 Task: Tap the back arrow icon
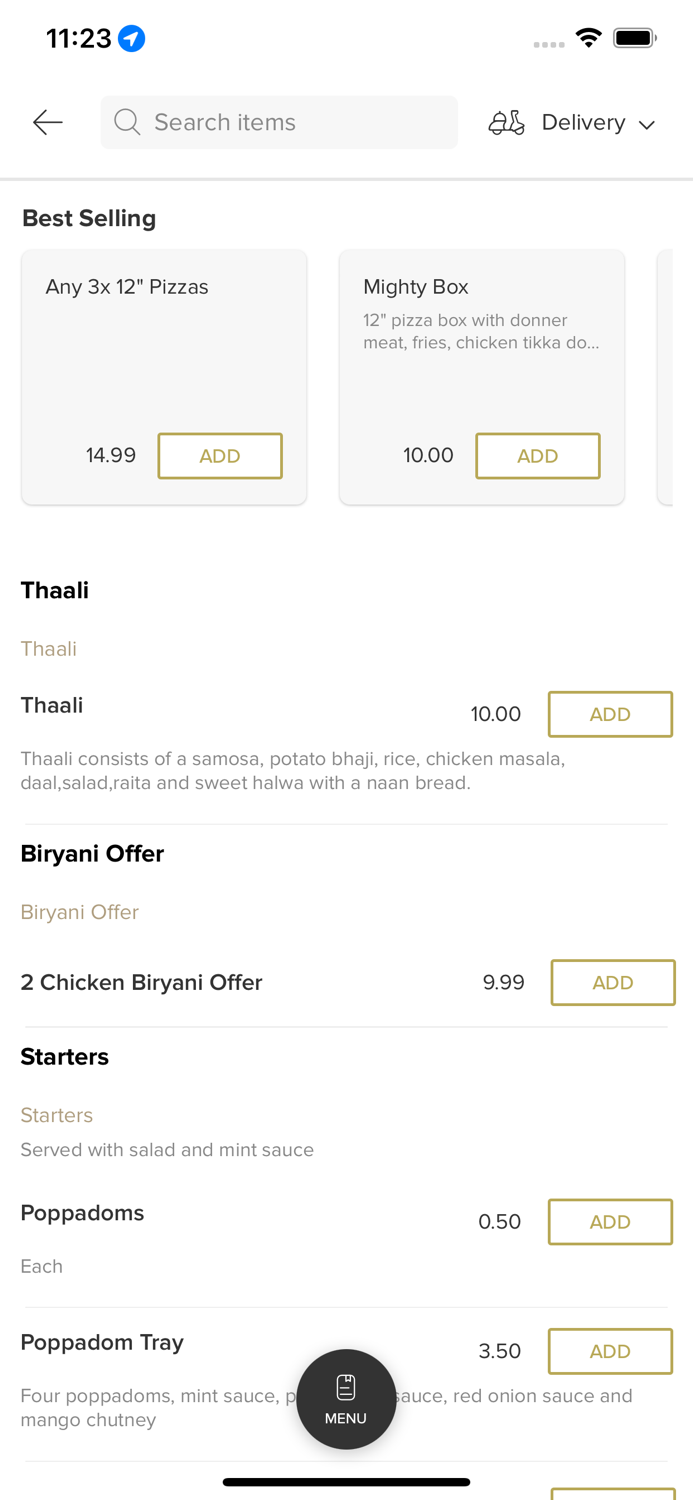coord(47,122)
